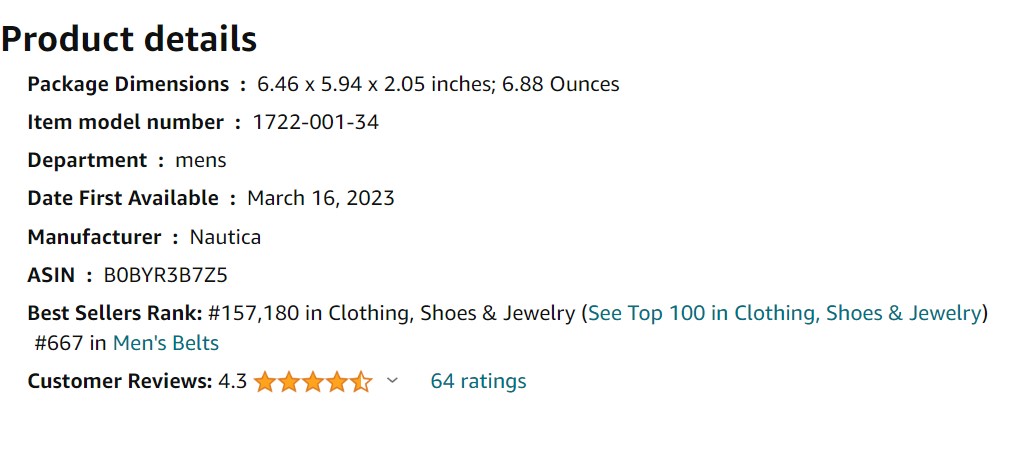Click the first star in the rating
1024x466 pixels.
pos(264,381)
